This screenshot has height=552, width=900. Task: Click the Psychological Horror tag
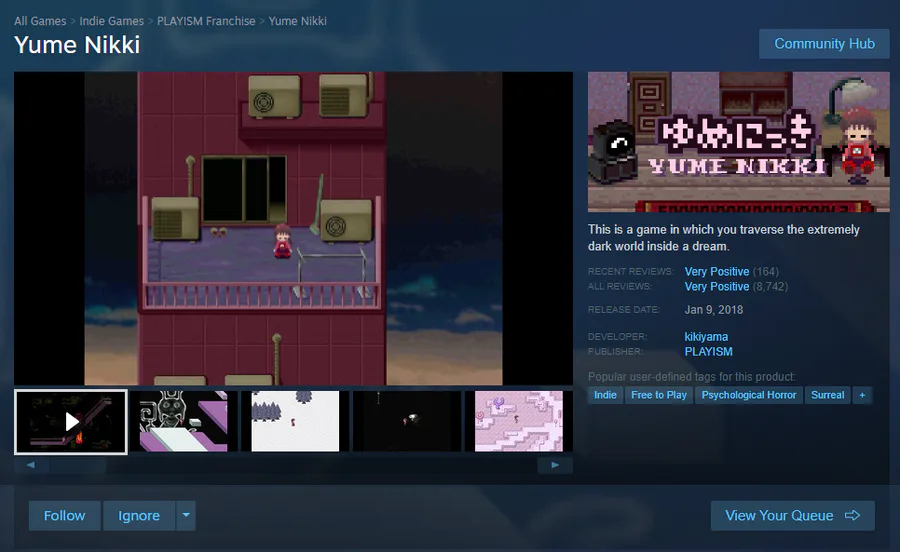(x=748, y=395)
